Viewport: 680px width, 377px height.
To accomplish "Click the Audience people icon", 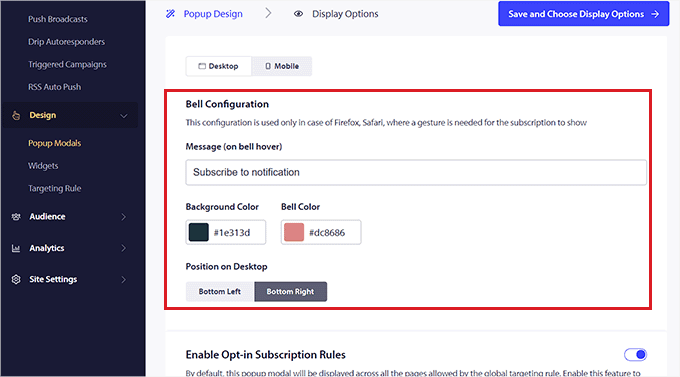I will (16, 216).
